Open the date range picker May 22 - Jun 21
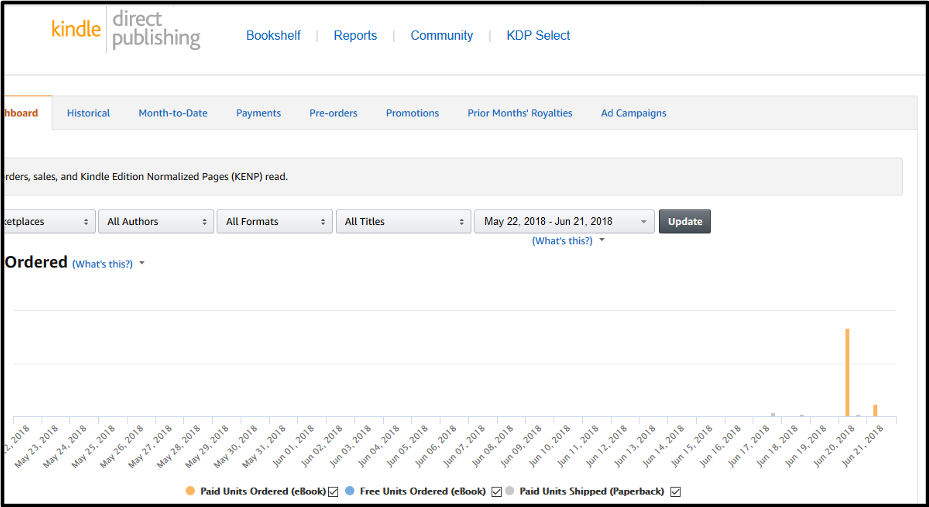Screen dimensions: 929x507 [564, 222]
